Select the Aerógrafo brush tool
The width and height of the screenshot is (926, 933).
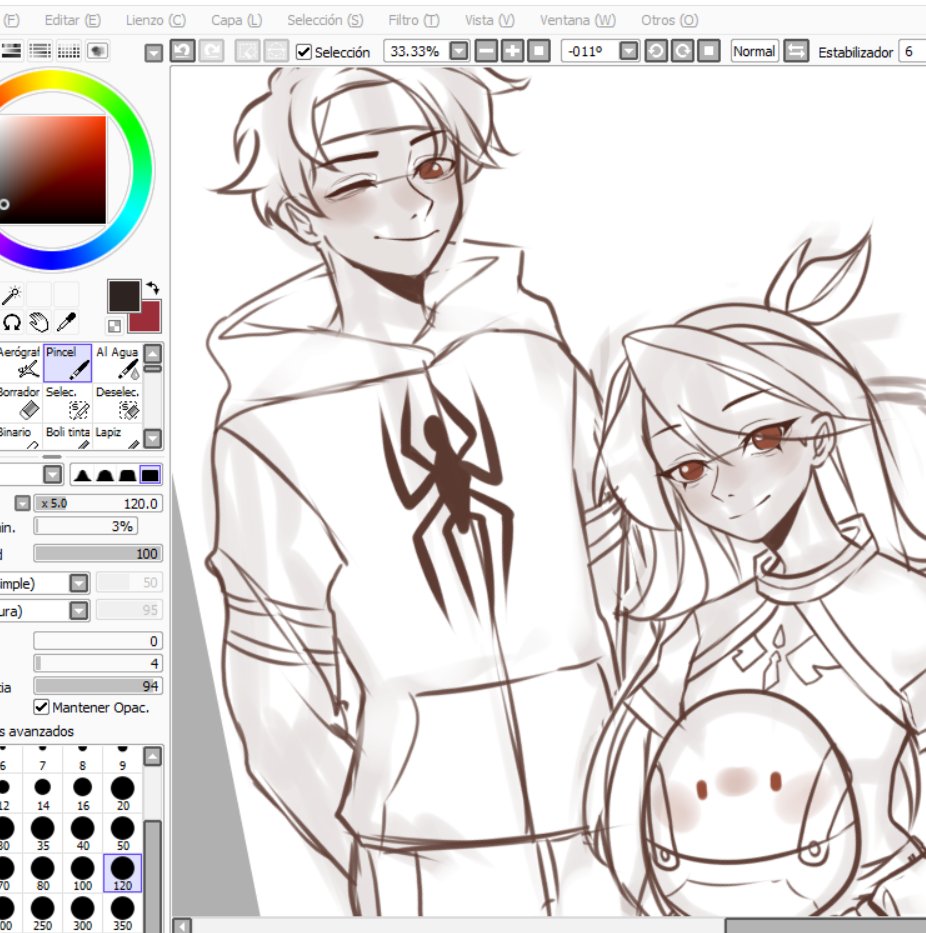20,362
